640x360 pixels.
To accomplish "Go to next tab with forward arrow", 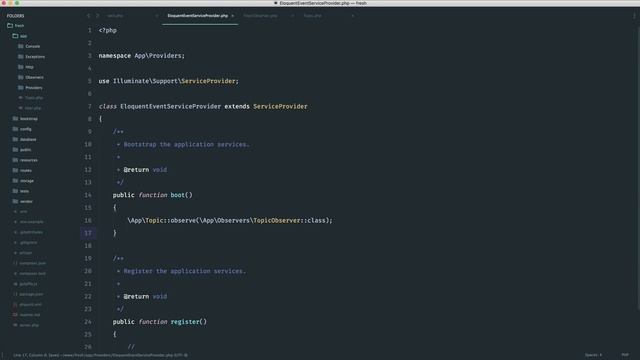I will [x=98, y=16].
